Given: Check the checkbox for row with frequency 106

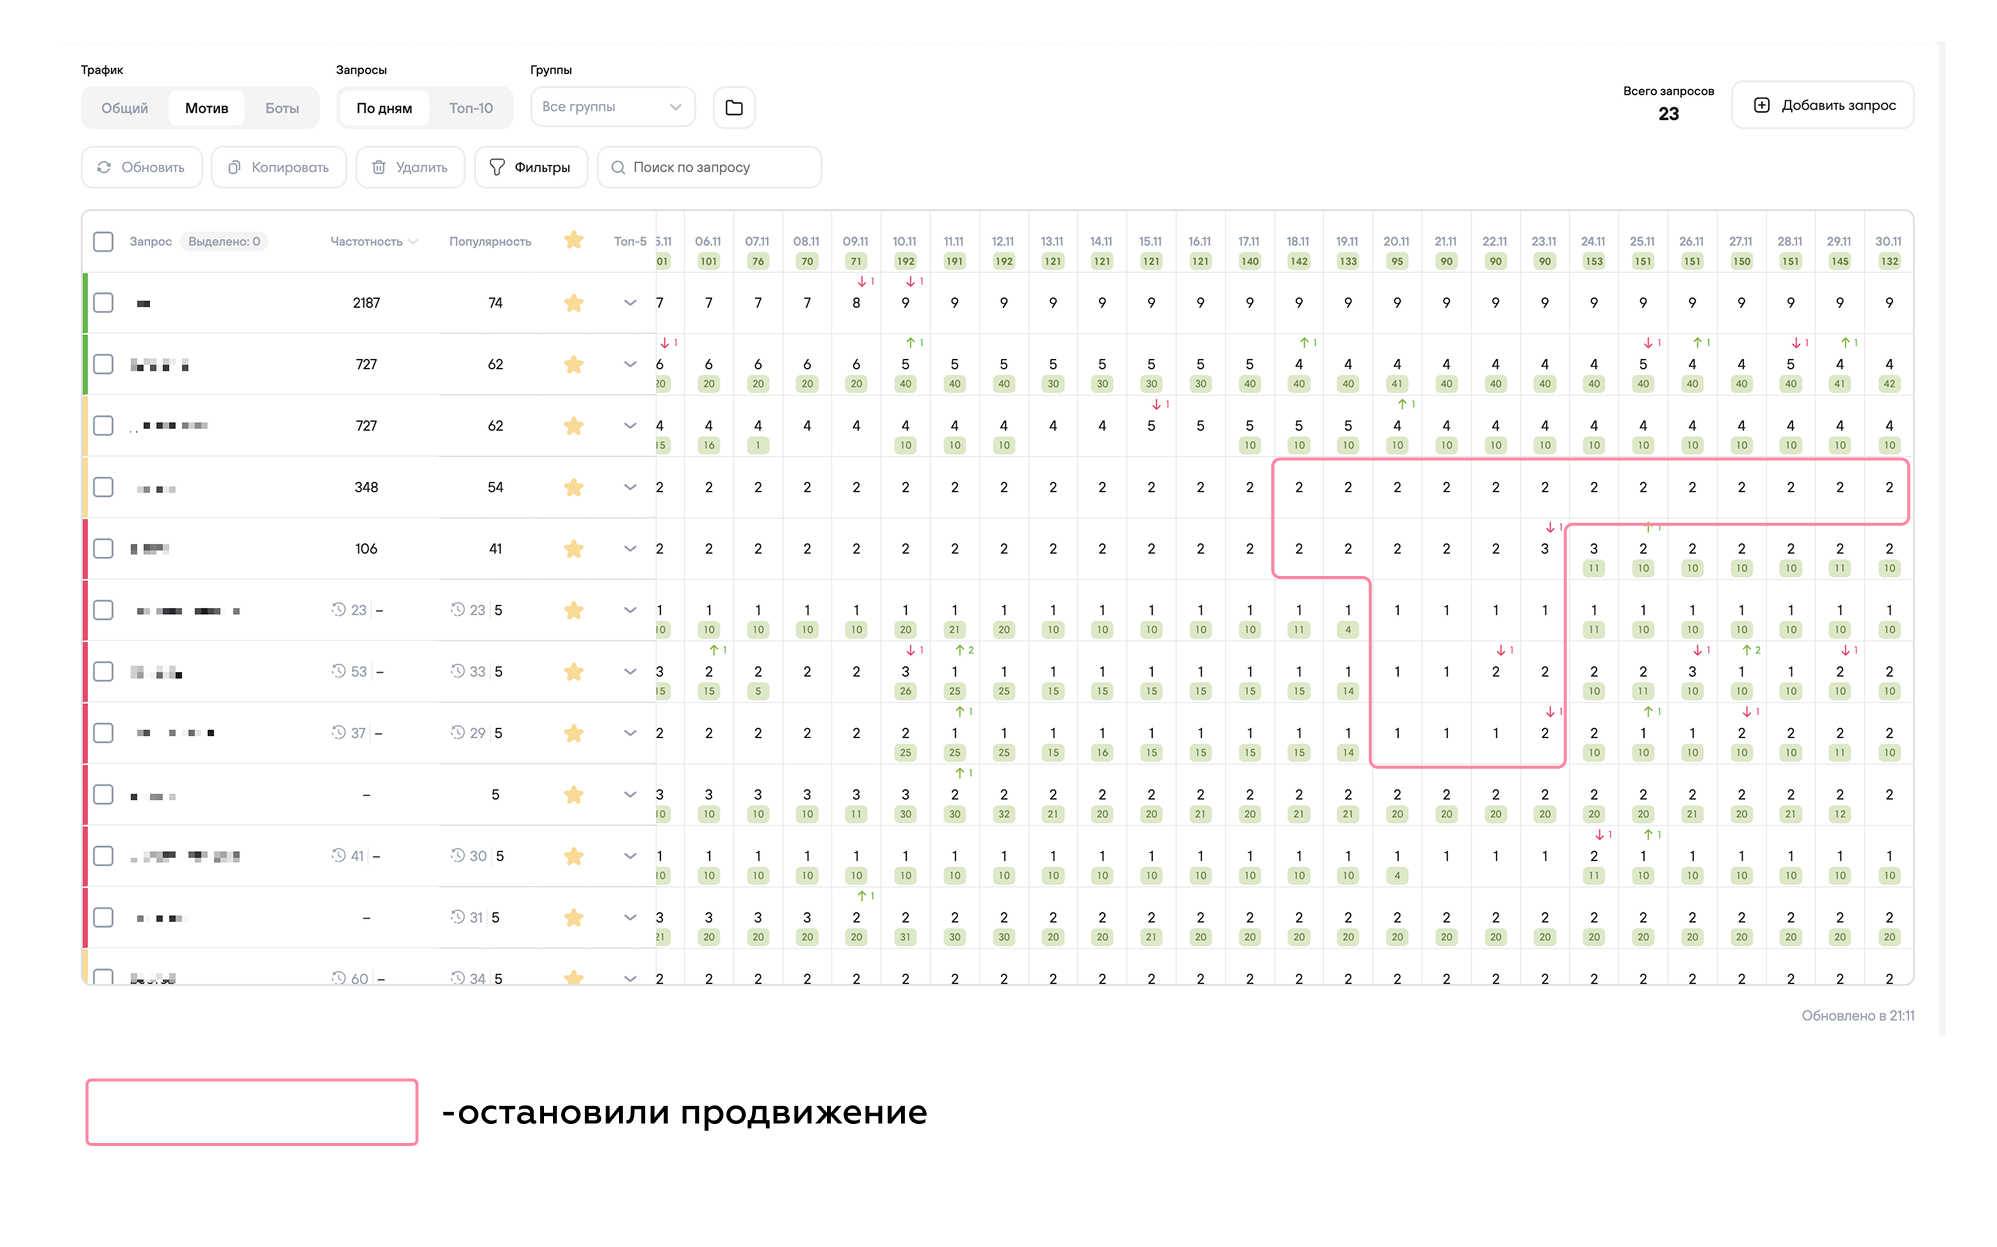Looking at the screenshot, I should tap(103, 548).
